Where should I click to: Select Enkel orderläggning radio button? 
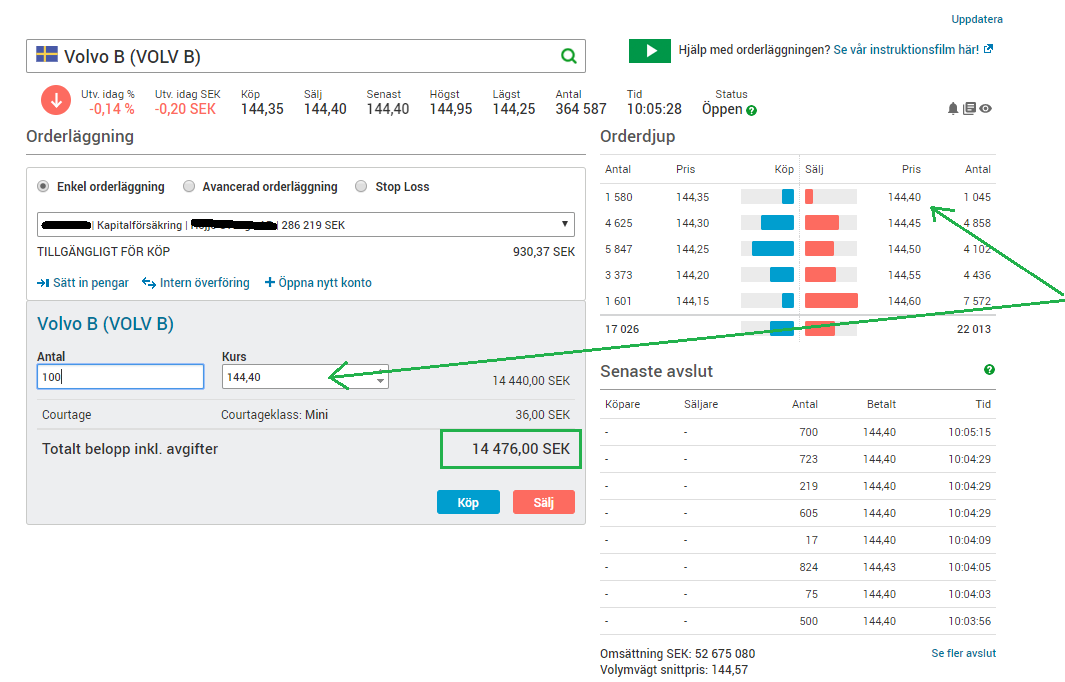click(x=43, y=186)
